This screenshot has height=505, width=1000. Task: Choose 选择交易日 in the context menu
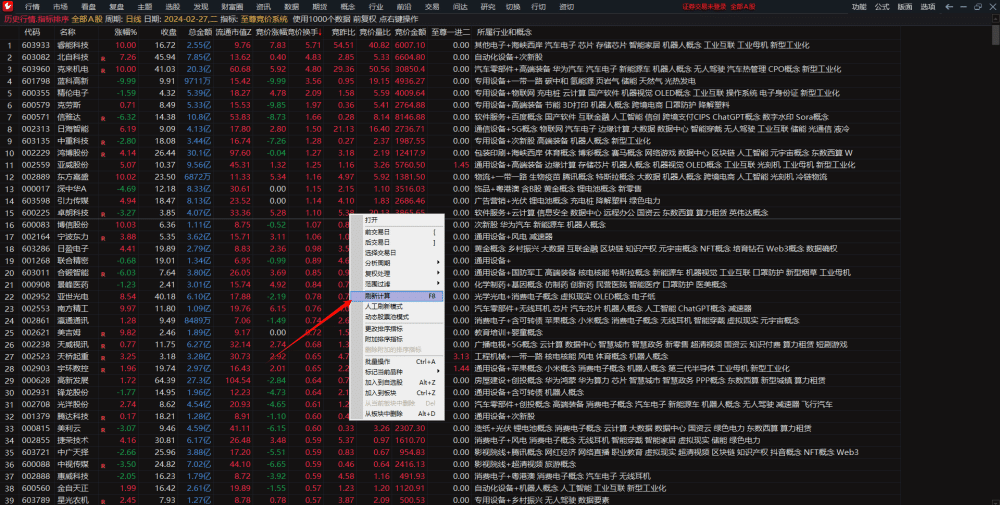[x=397, y=252]
